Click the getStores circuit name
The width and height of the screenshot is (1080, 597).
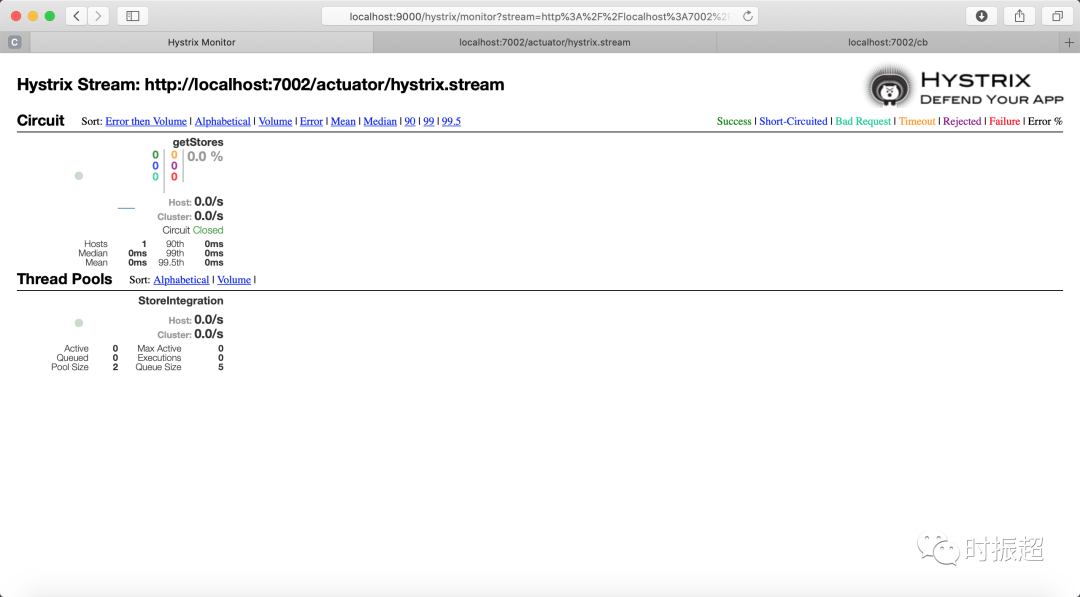[x=198, y=142]
